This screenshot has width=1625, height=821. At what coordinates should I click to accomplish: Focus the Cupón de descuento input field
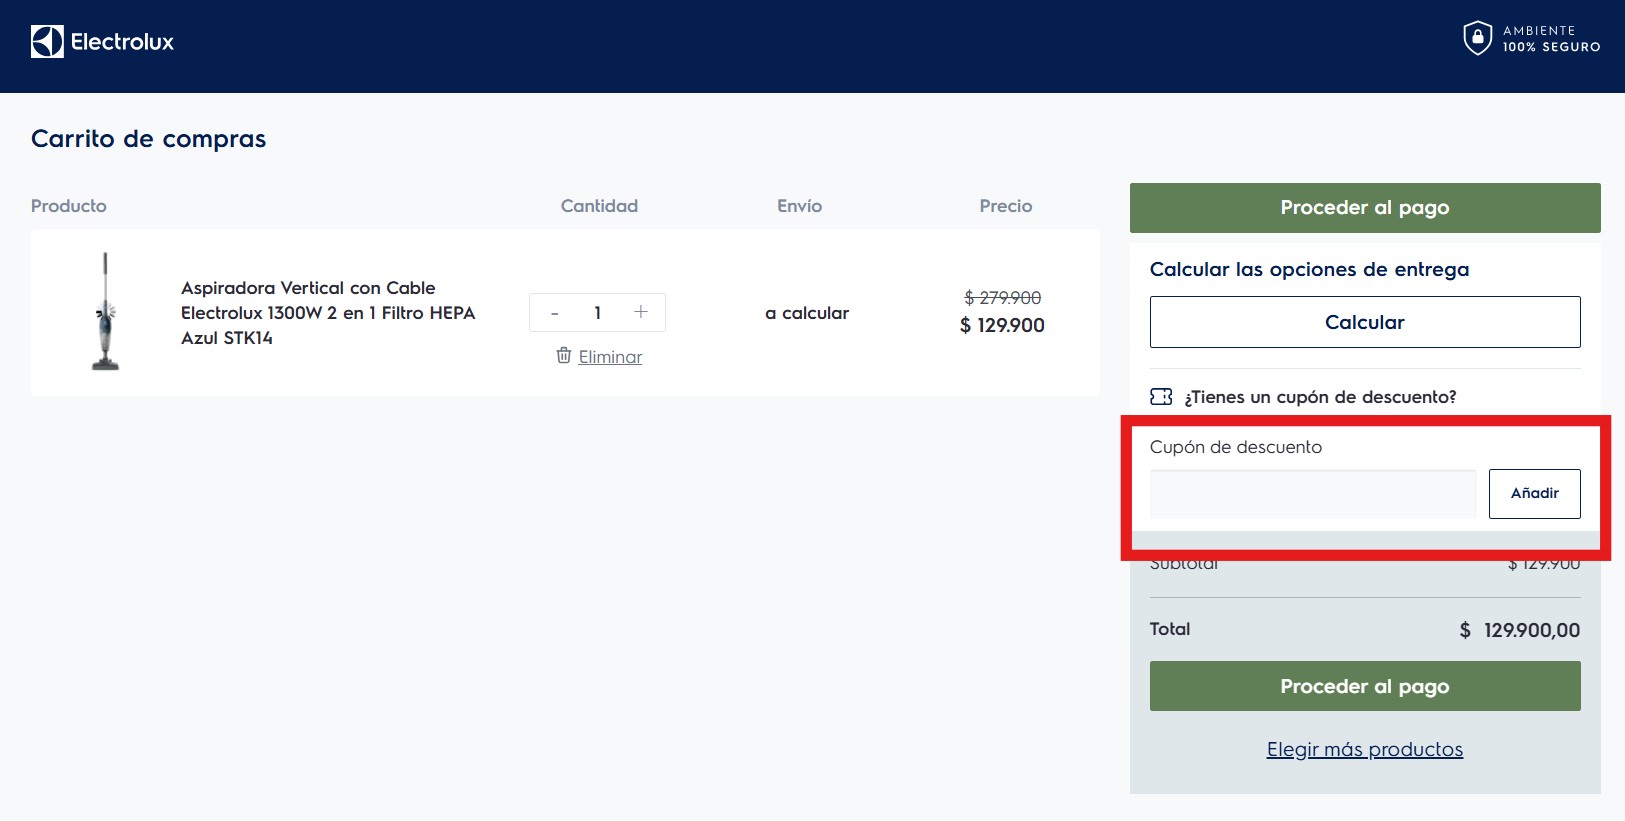pos(1312,494)
